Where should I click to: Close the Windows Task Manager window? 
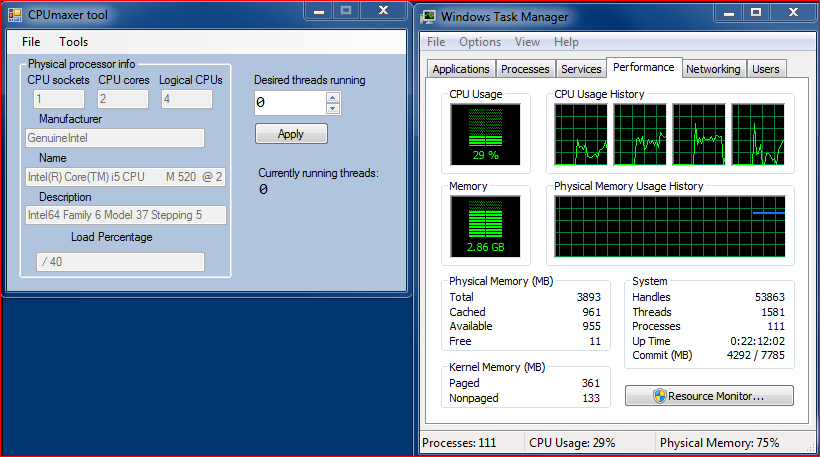click(x=793, y=12)
